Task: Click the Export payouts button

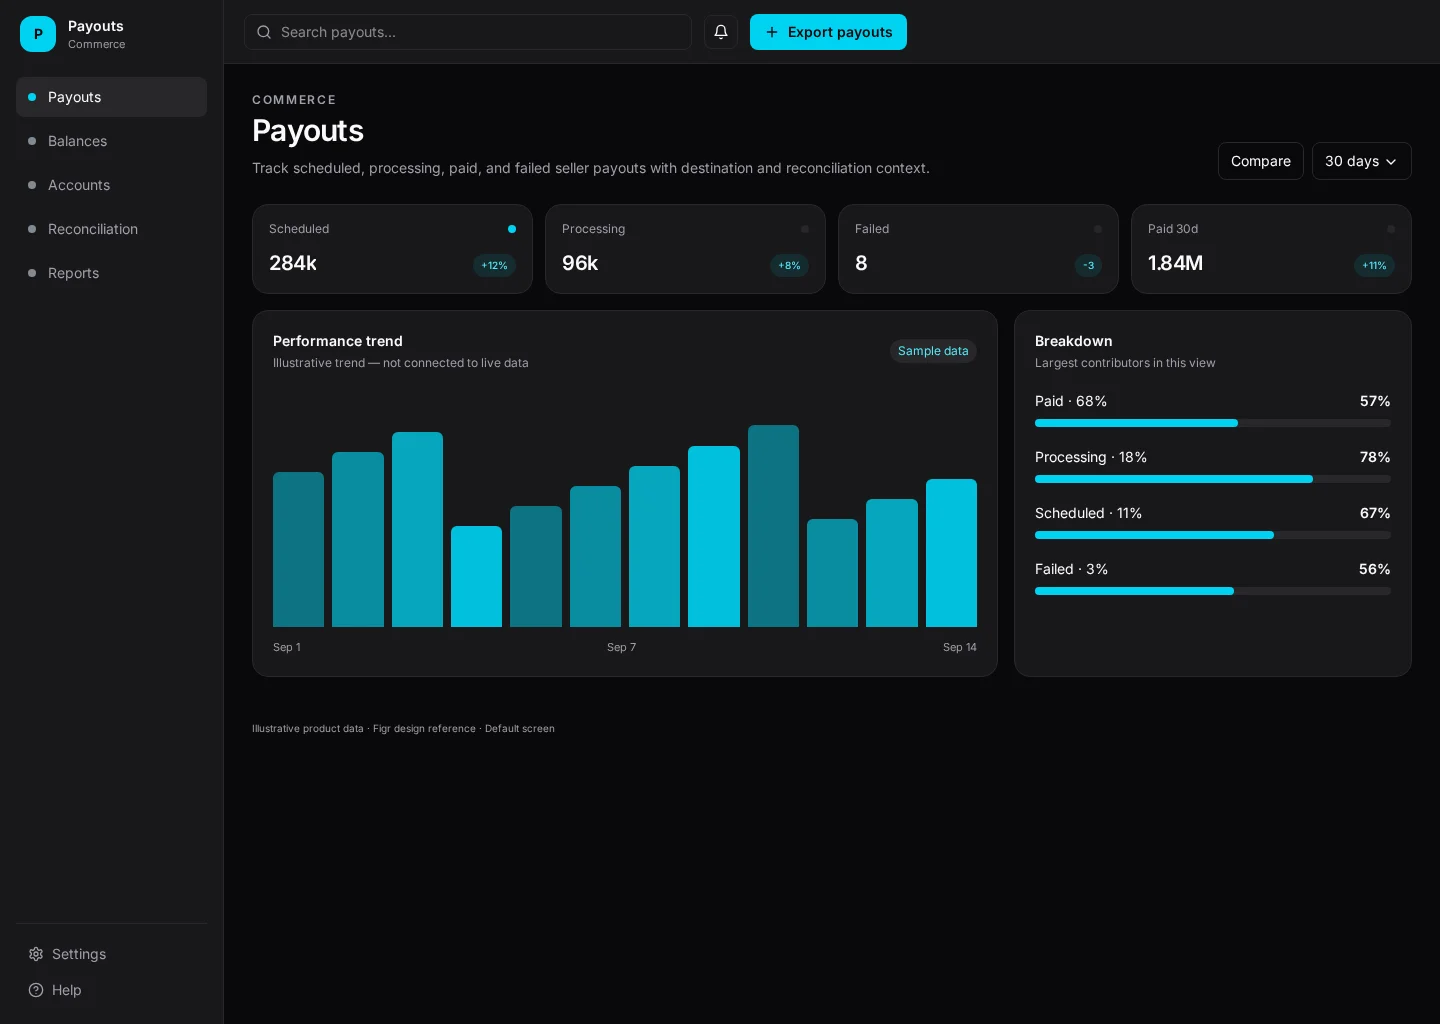Action: (828, 32)
